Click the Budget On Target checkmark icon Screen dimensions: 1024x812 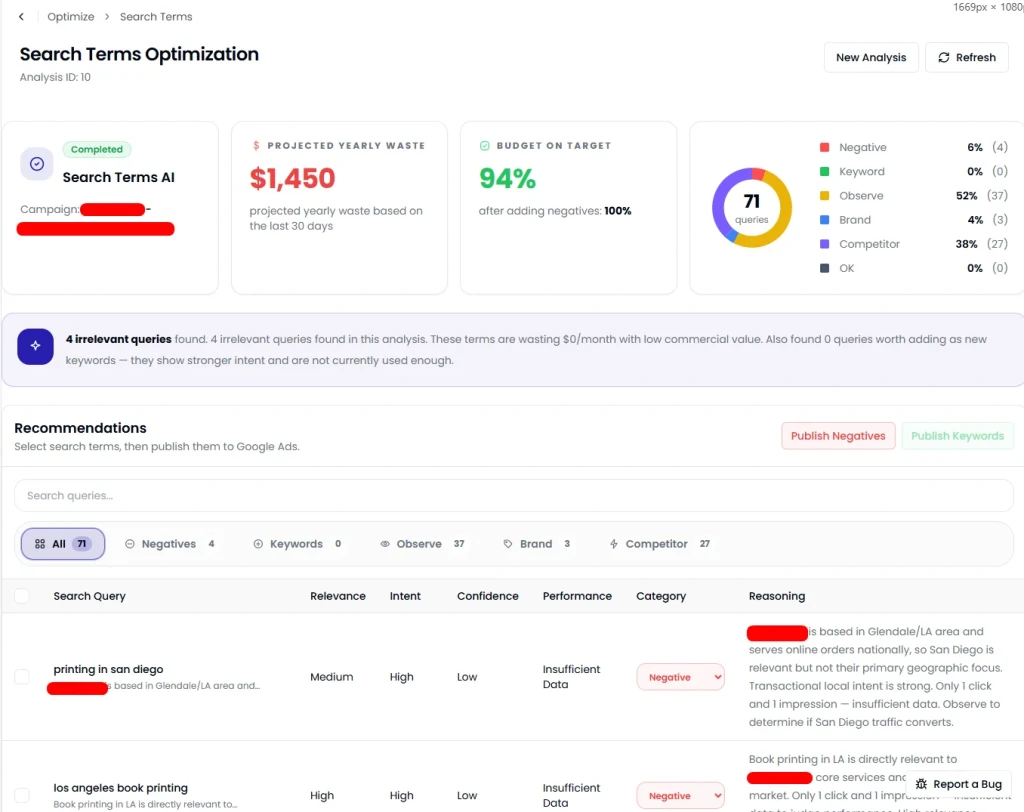tap(485, 146)
